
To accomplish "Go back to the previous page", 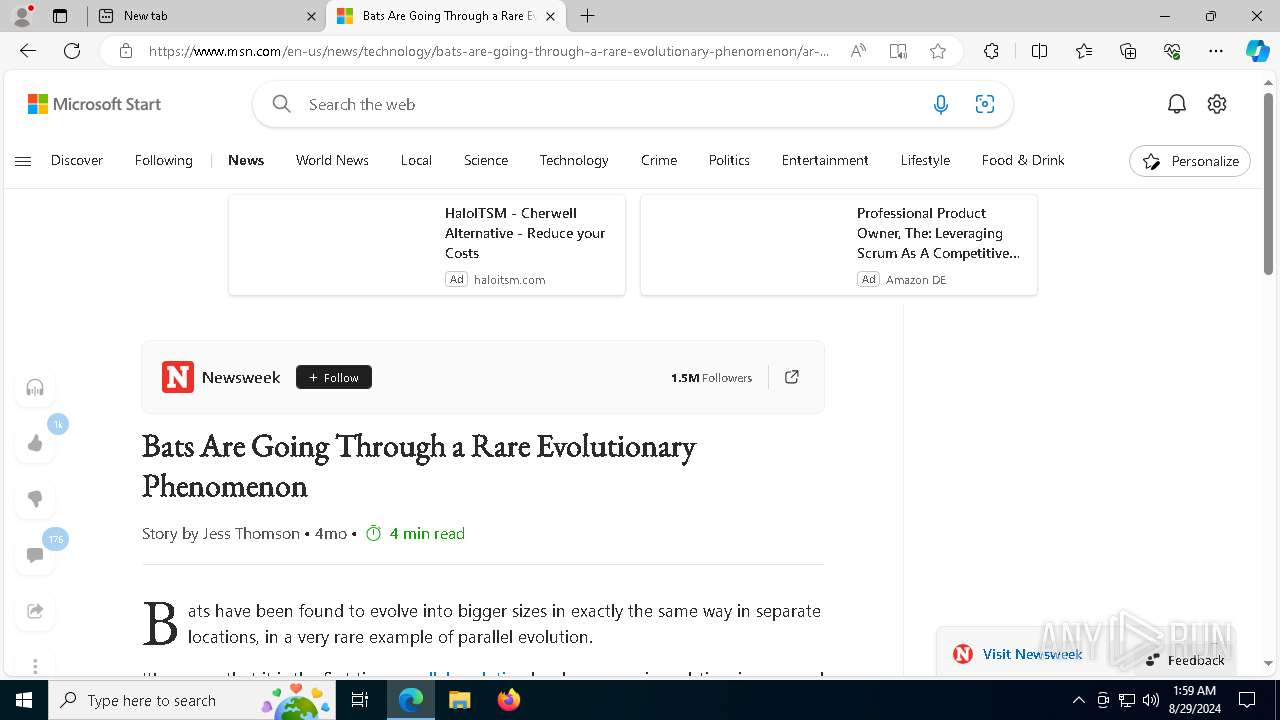I will coord(28,51).
